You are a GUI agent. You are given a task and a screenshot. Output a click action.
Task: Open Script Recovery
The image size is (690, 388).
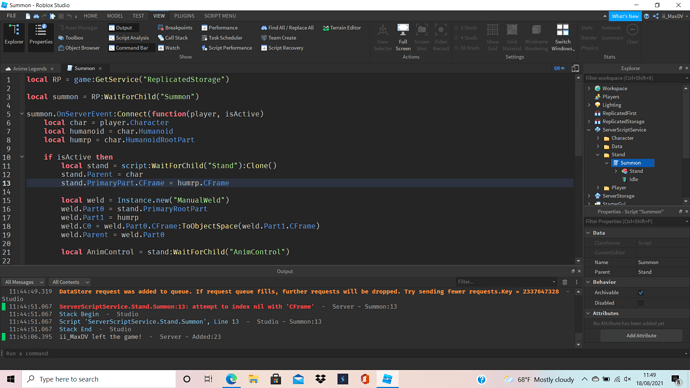click(x=282, y=48)
